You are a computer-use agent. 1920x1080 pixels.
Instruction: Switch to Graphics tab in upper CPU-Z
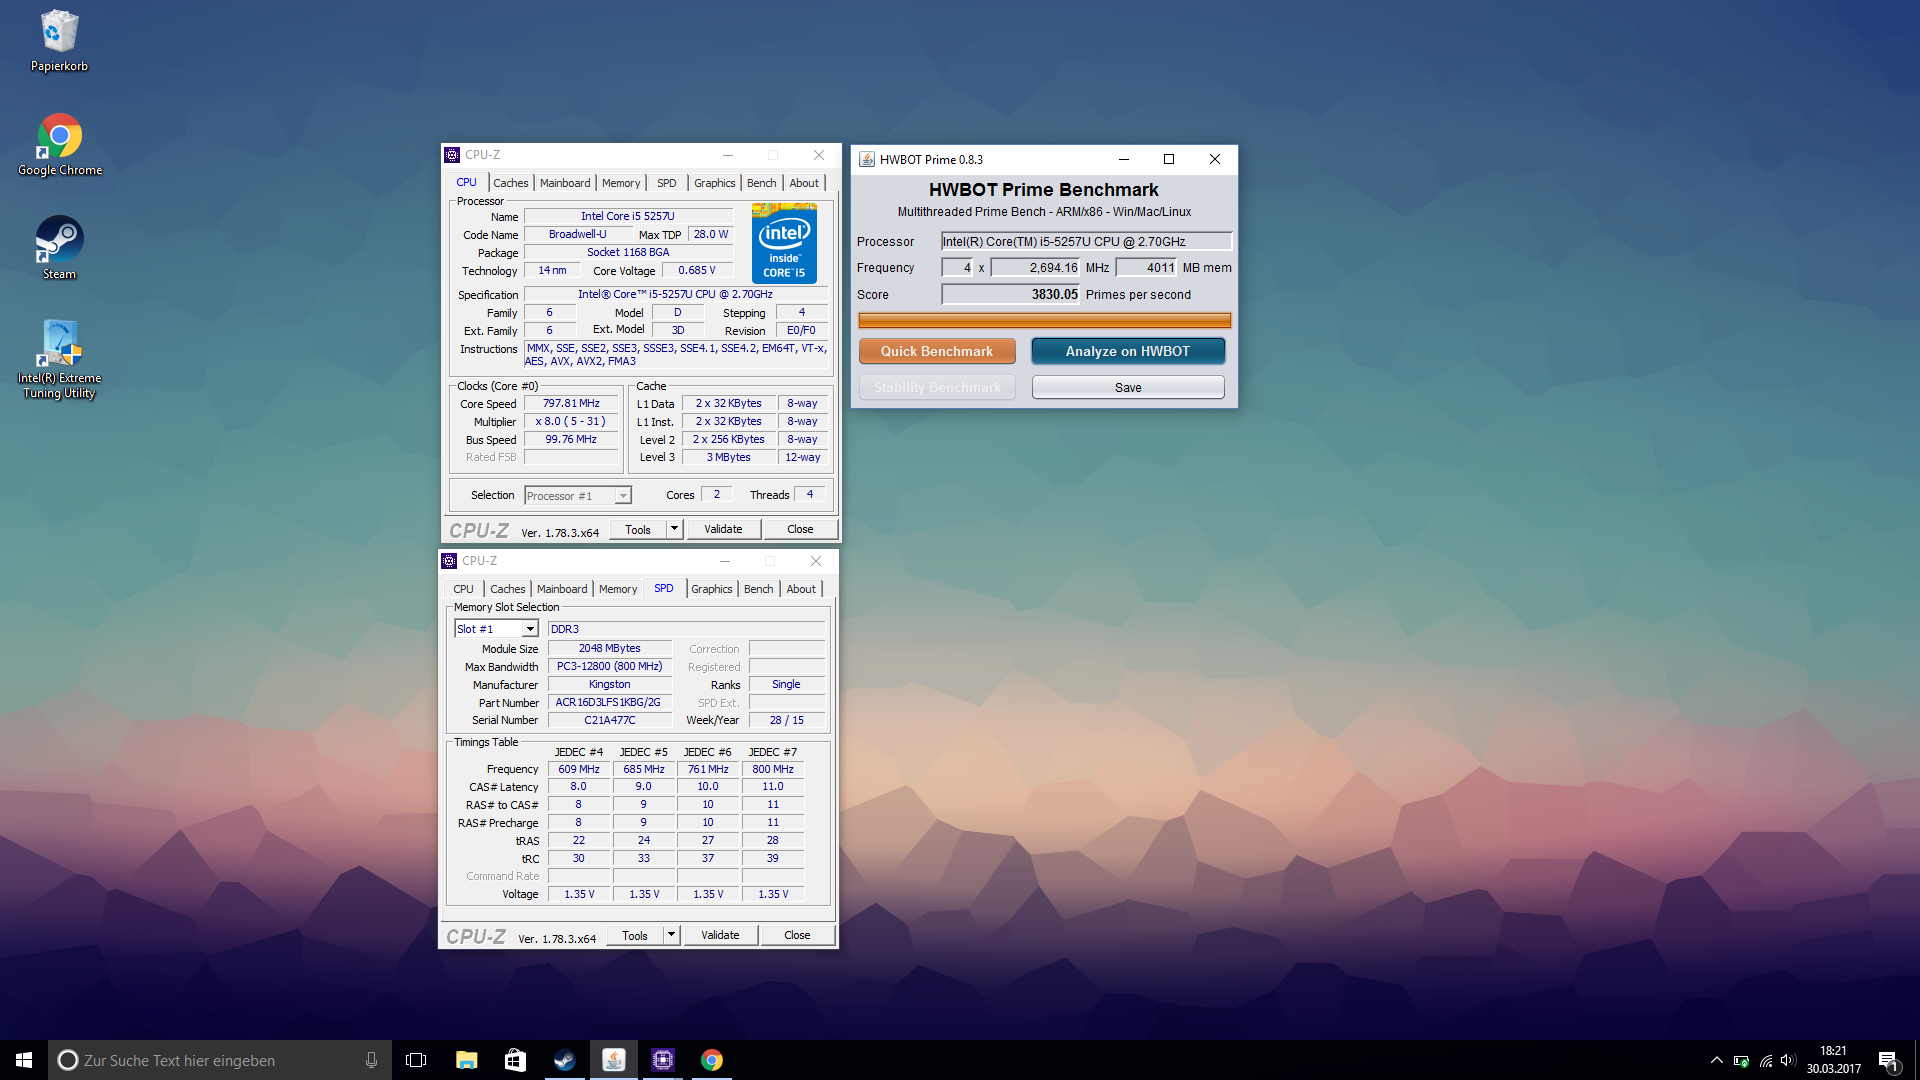coord(714,183)
